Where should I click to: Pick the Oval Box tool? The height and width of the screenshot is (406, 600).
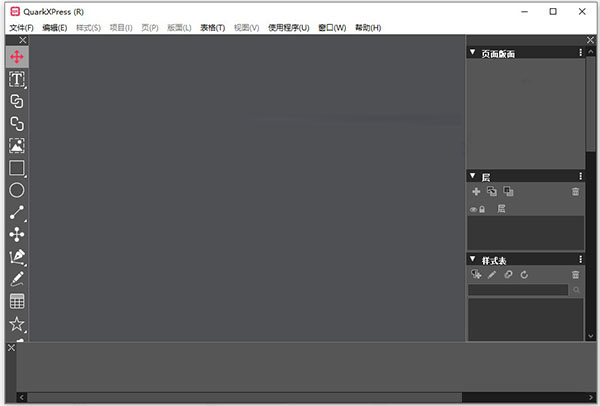tap(17, 190)
